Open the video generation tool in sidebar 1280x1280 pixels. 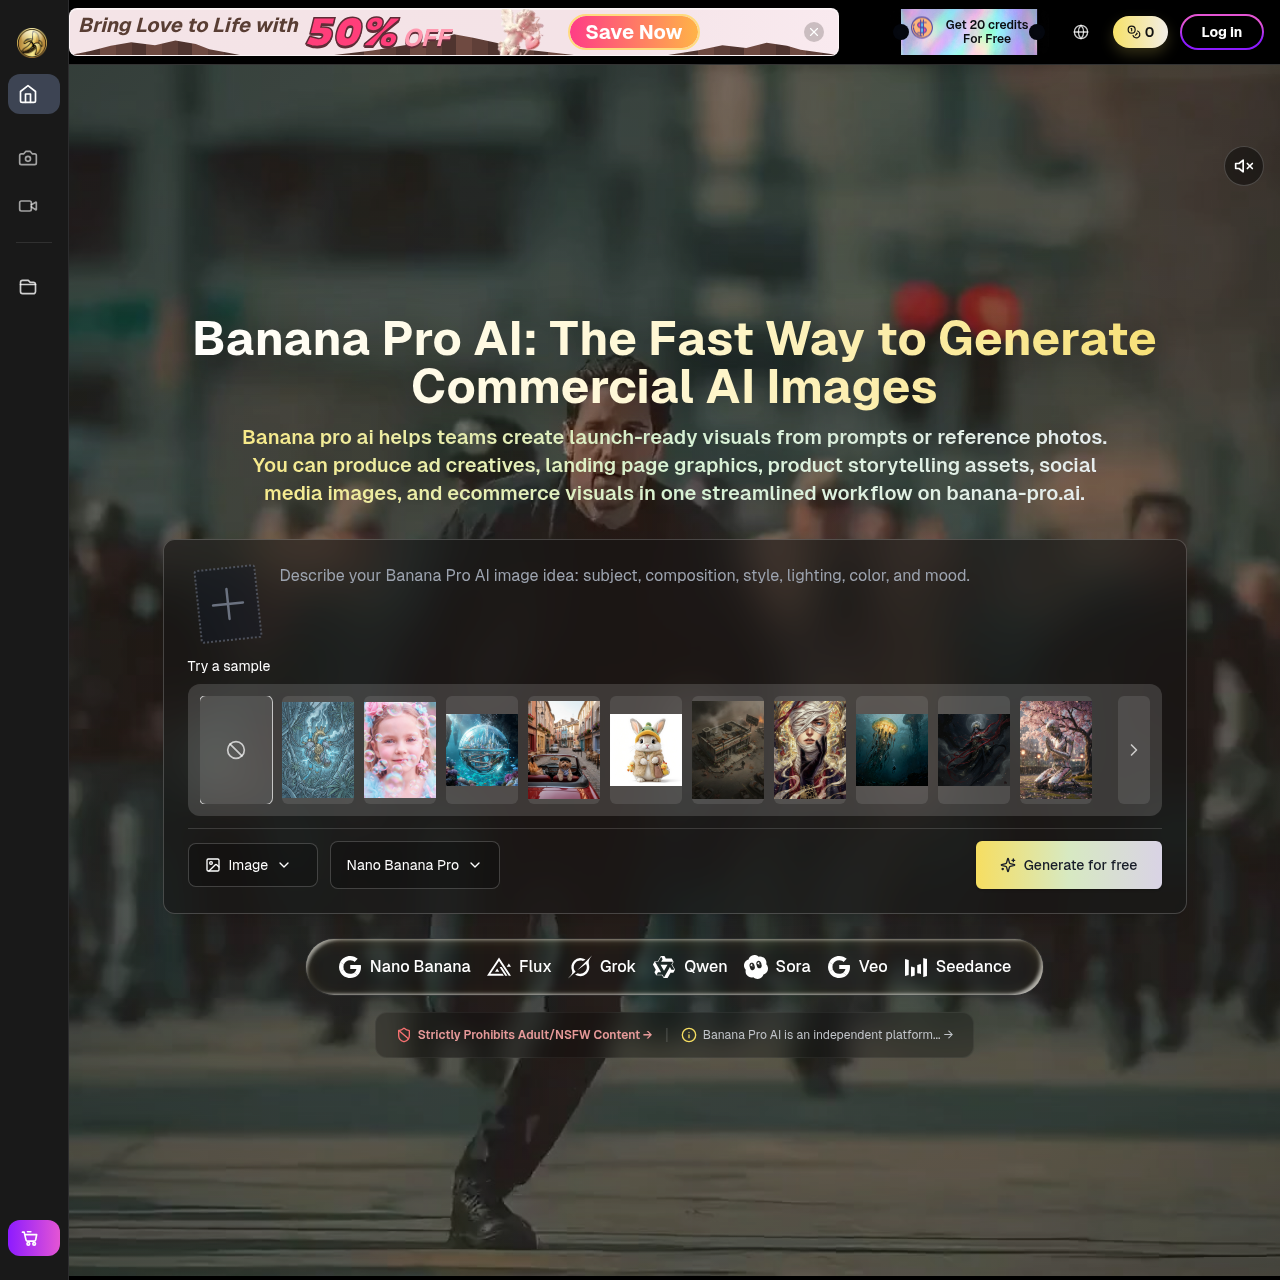point(28,206)
